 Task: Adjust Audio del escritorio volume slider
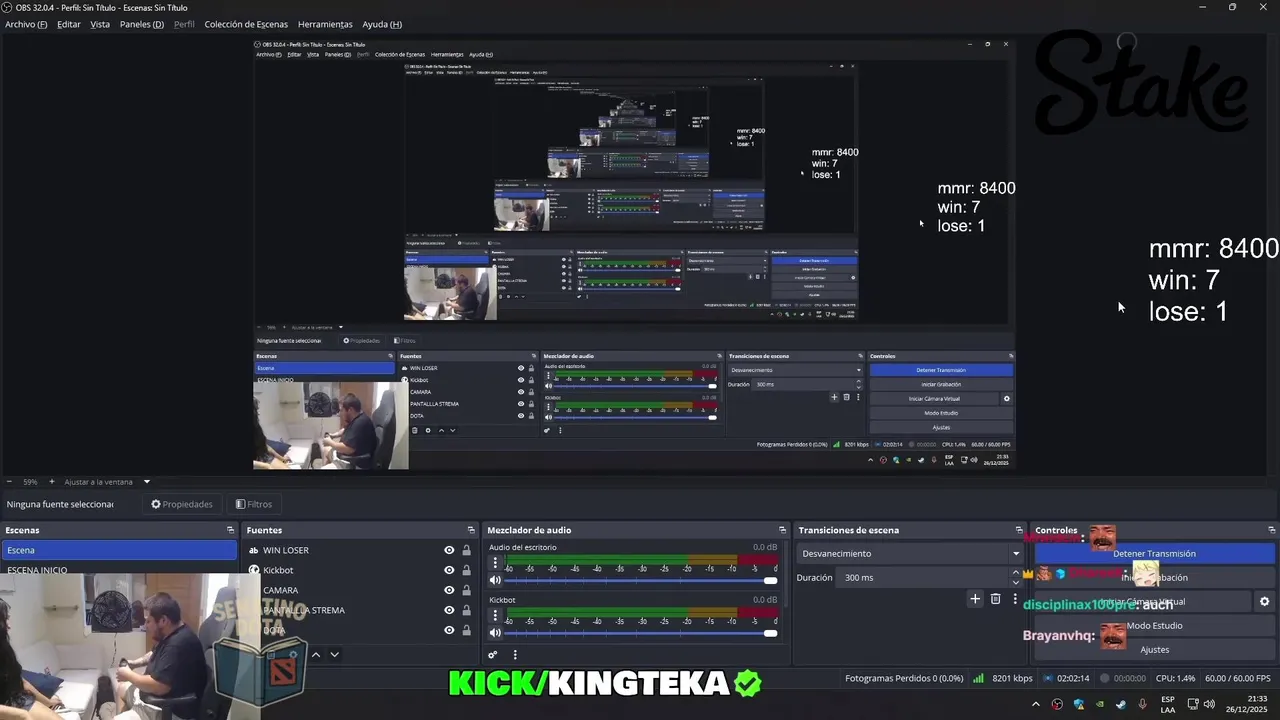click(641, 580)
